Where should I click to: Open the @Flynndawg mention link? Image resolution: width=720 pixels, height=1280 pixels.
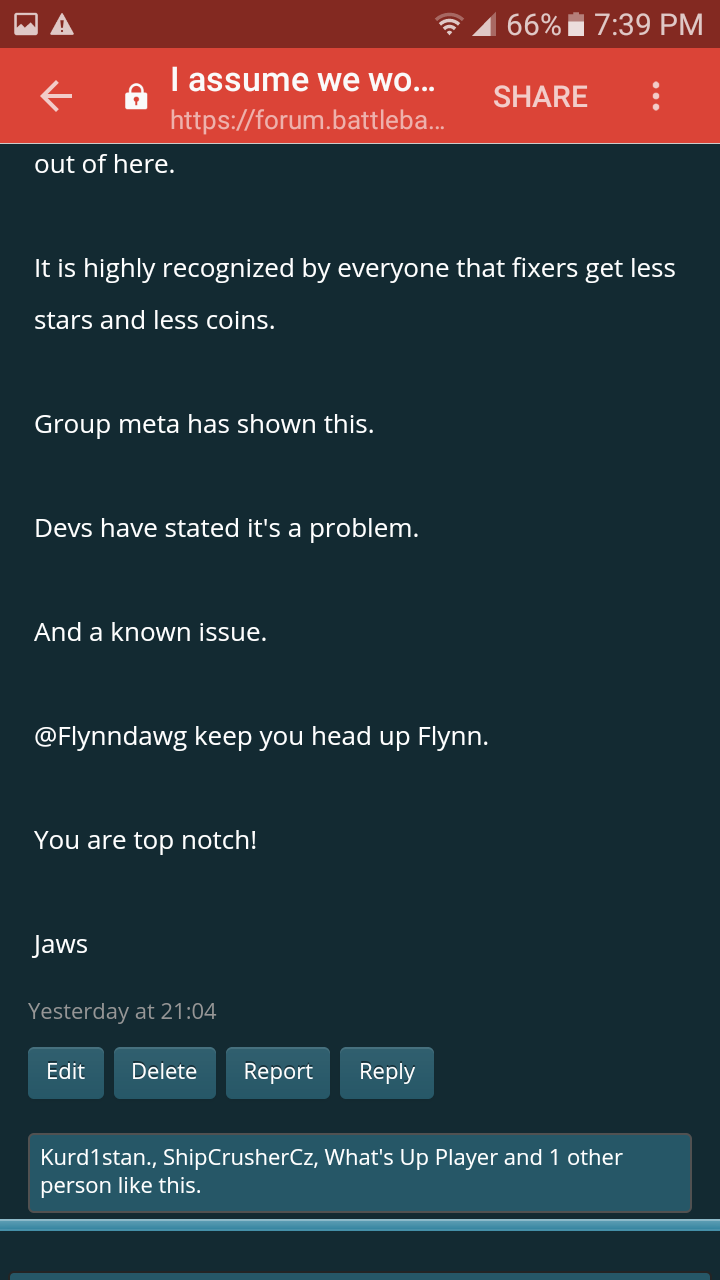tap(110, 737)
